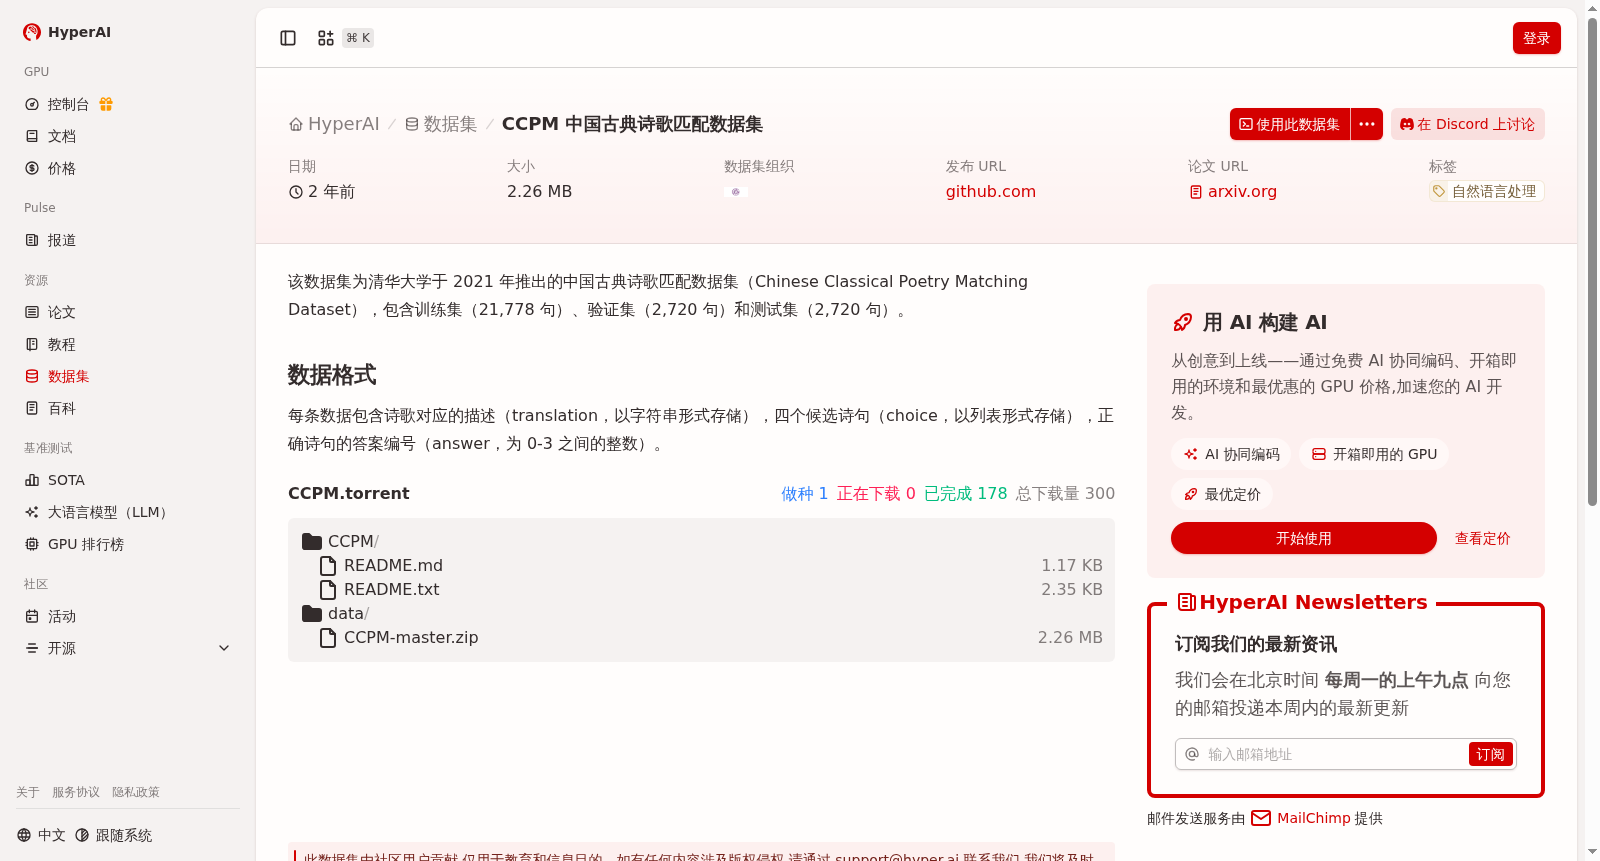Open 百科 in the sidebar
The width and height of the screenshot is (1600, 861).
coord(62,408)
